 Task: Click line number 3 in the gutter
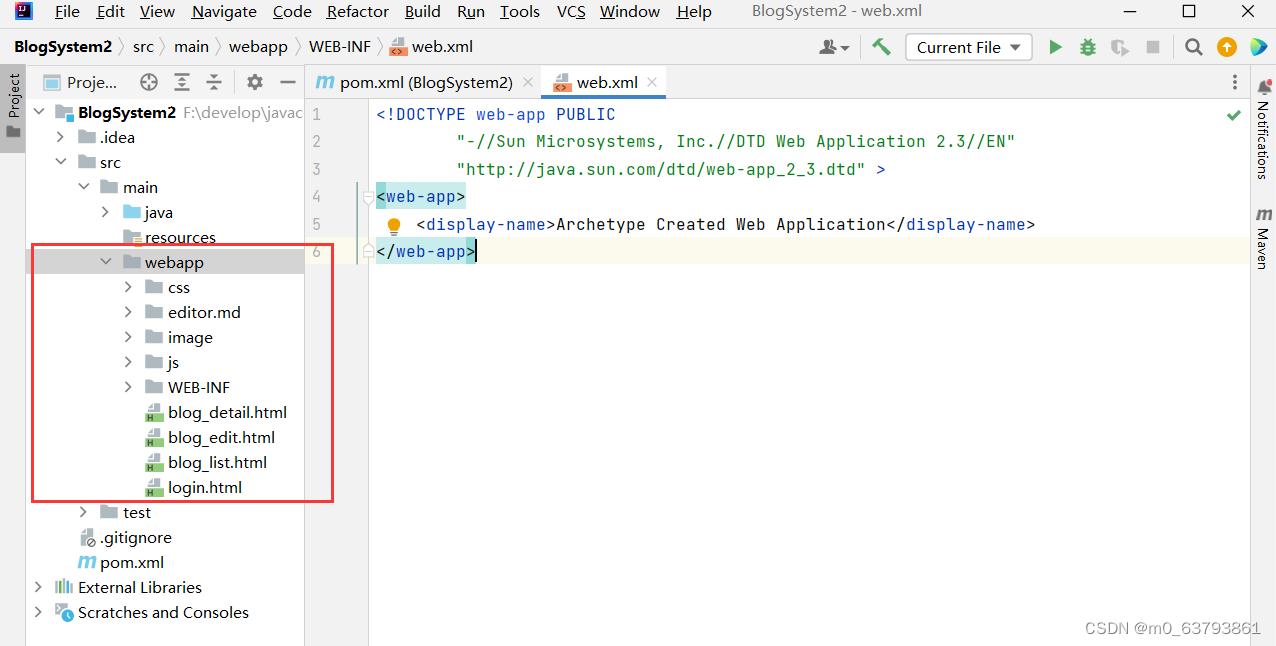(316, 169)
